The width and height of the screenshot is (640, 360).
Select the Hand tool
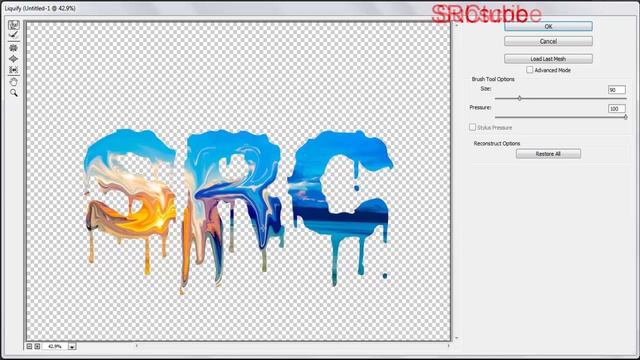click(x=13, y=82)
